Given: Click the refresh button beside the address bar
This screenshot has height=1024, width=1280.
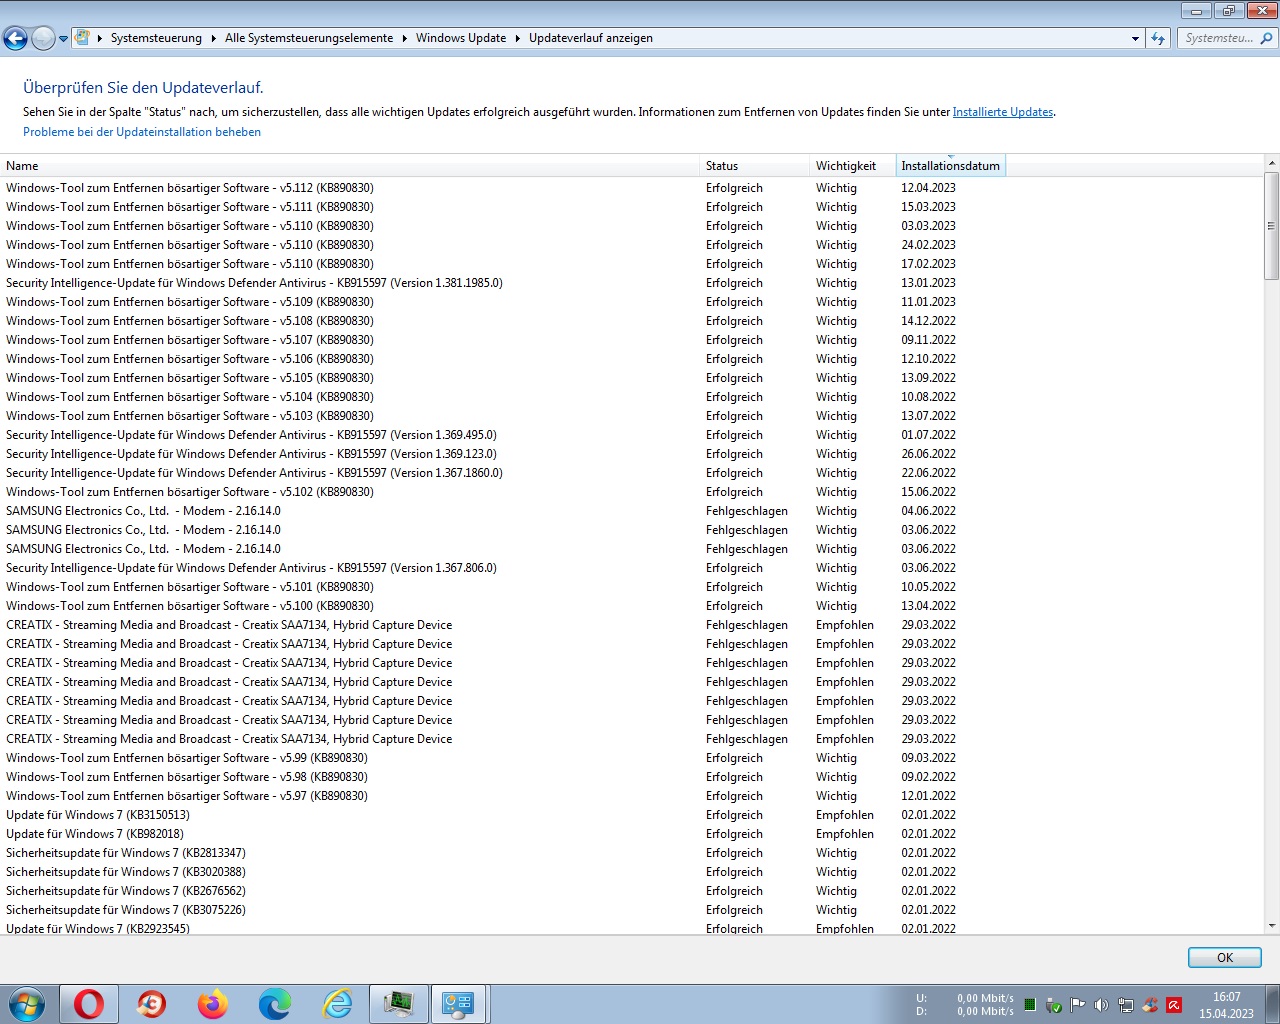Looking at the screenshot, I should coord(1158,38).
